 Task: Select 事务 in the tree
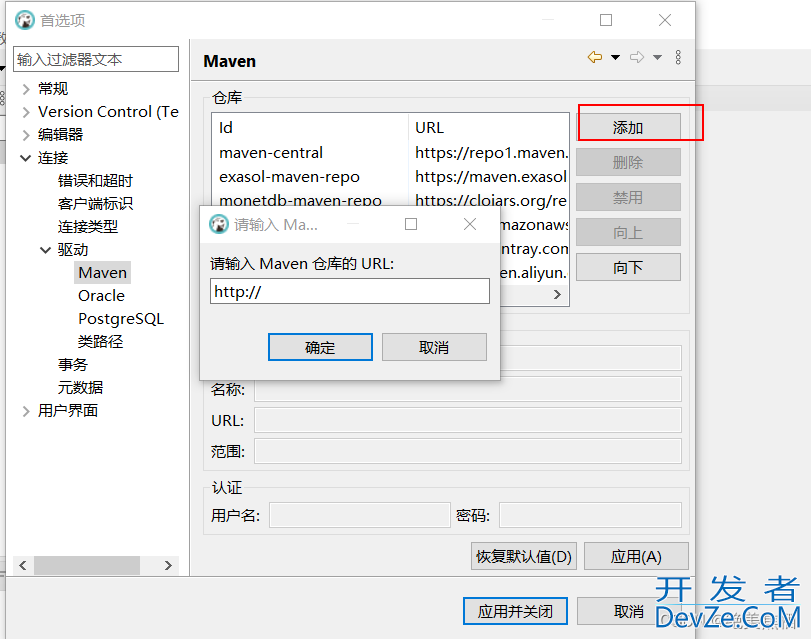tap(73, 365)
